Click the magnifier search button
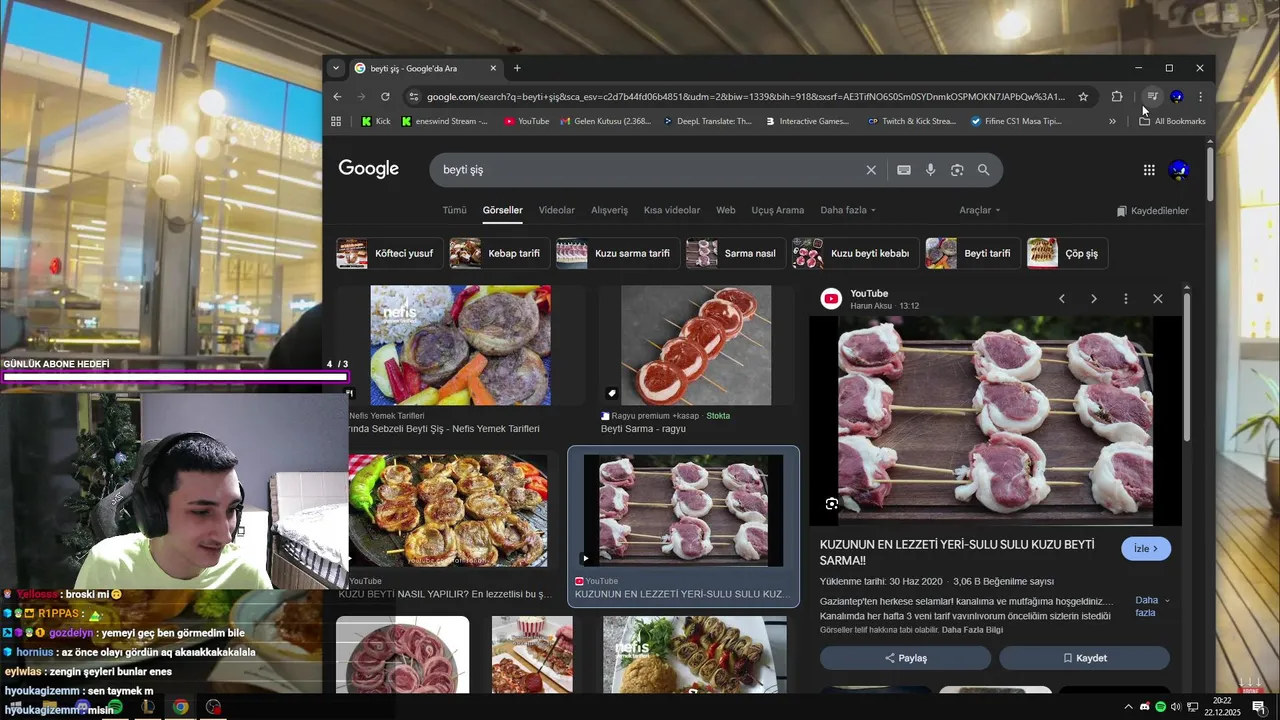This screenshot has height=720, width=1280. coord(984,170)
